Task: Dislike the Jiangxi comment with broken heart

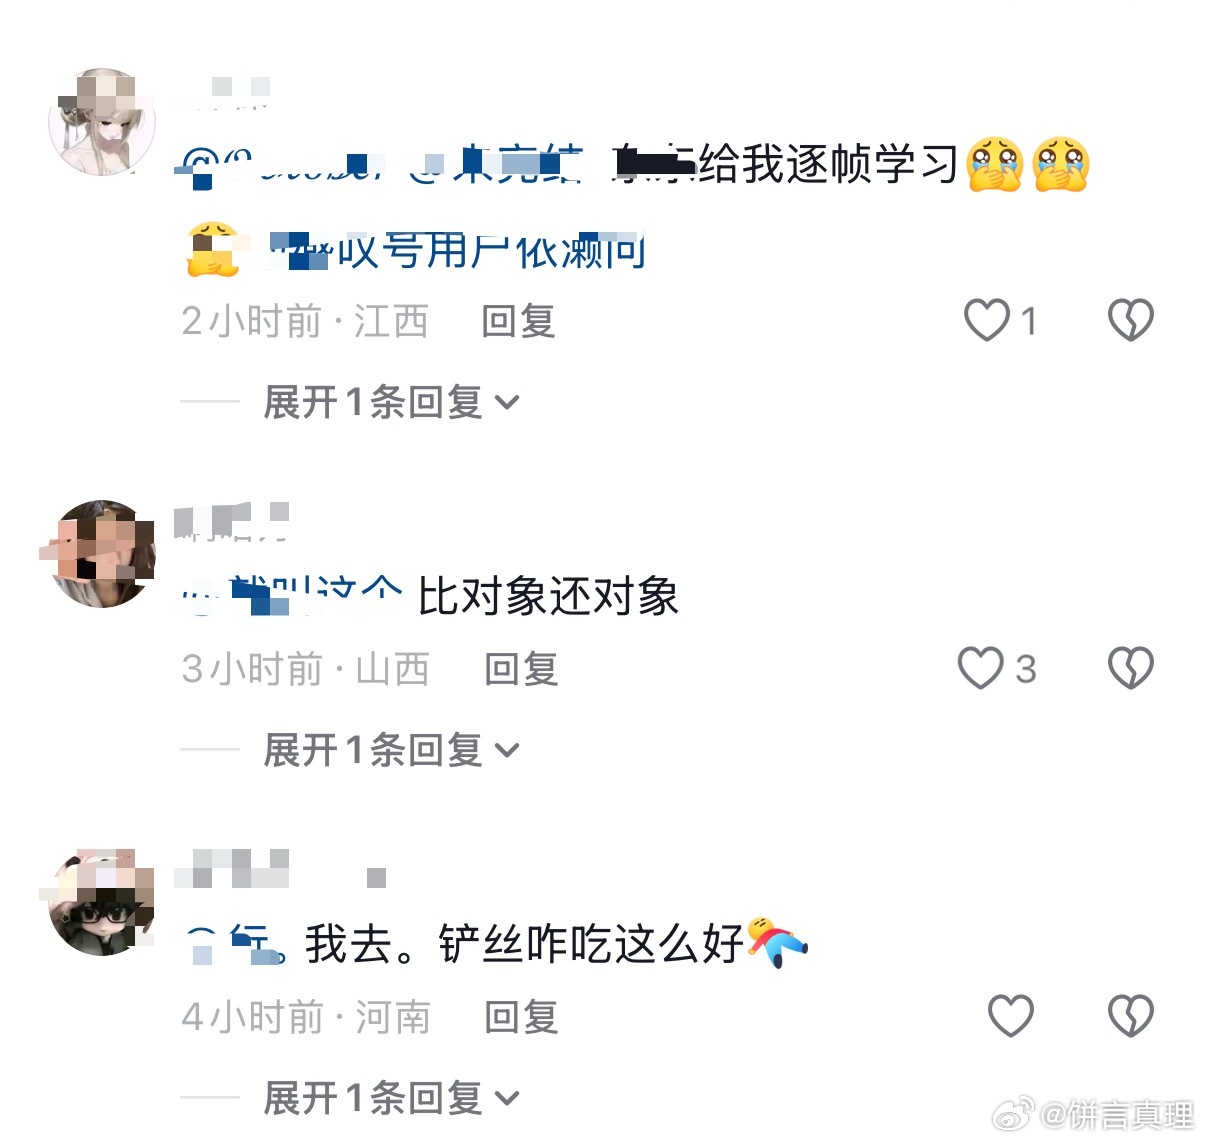Action: [1131, 321]
